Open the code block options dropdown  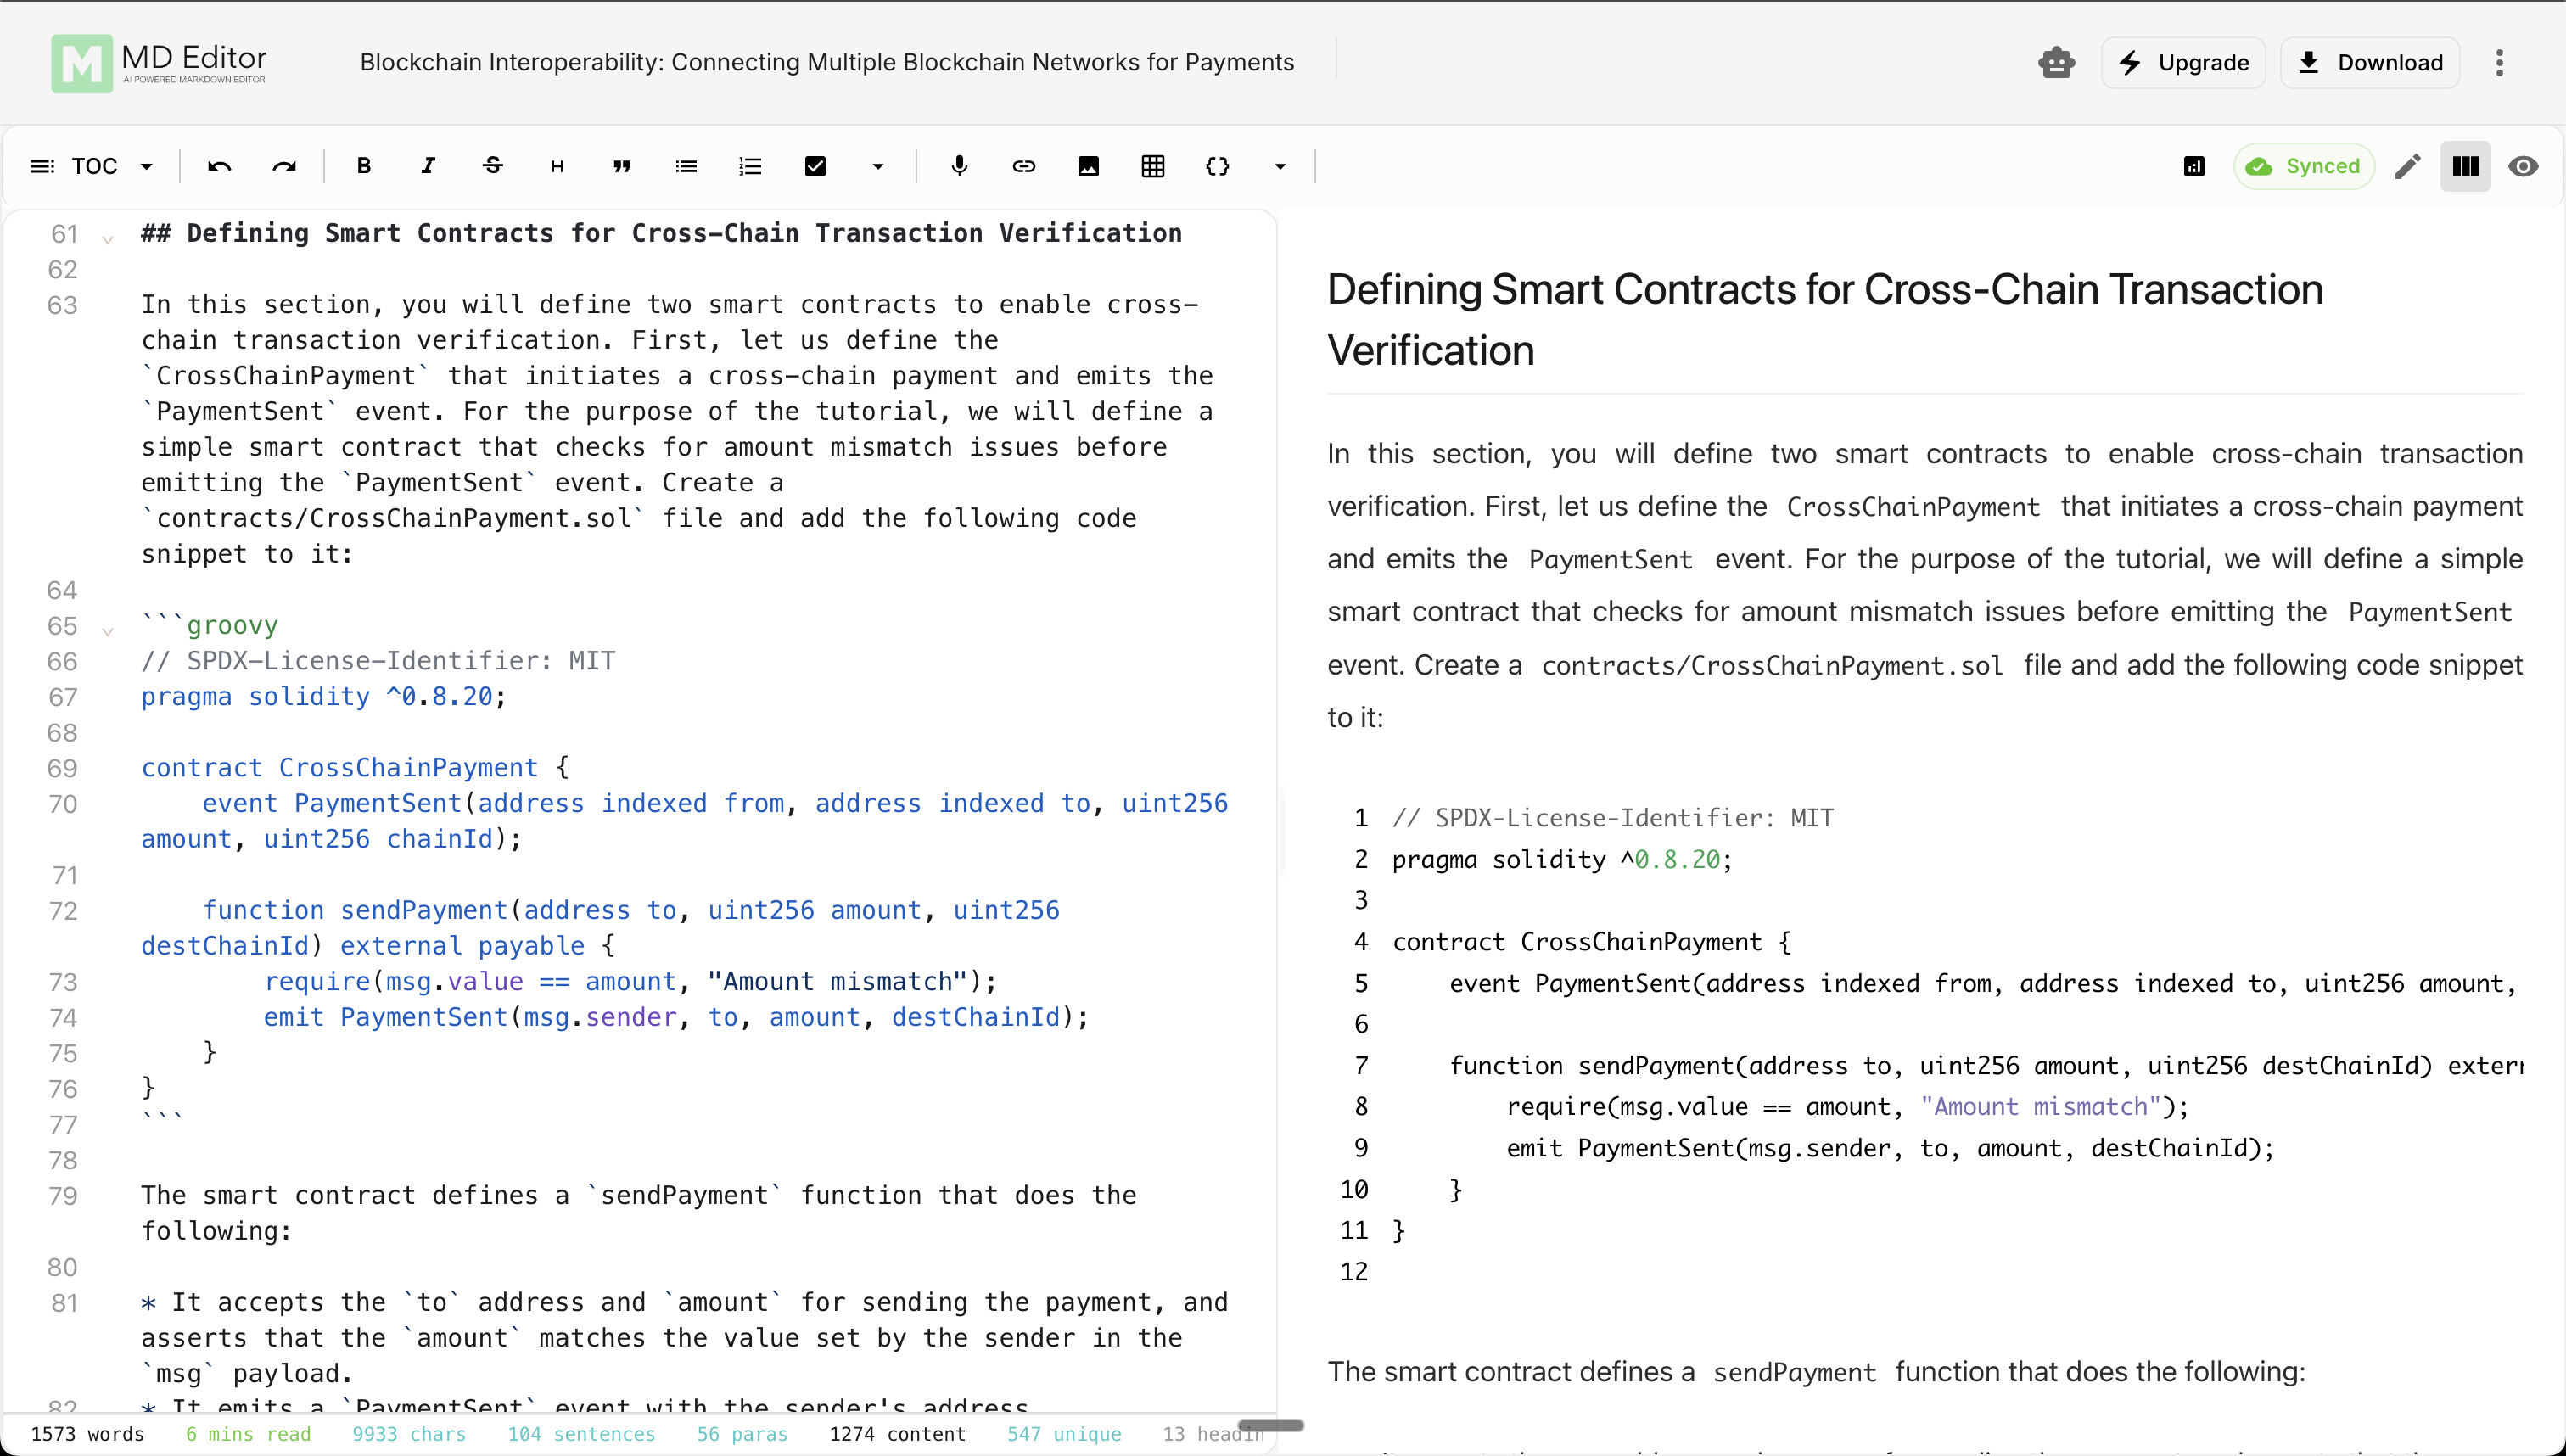coord(1280,166)
